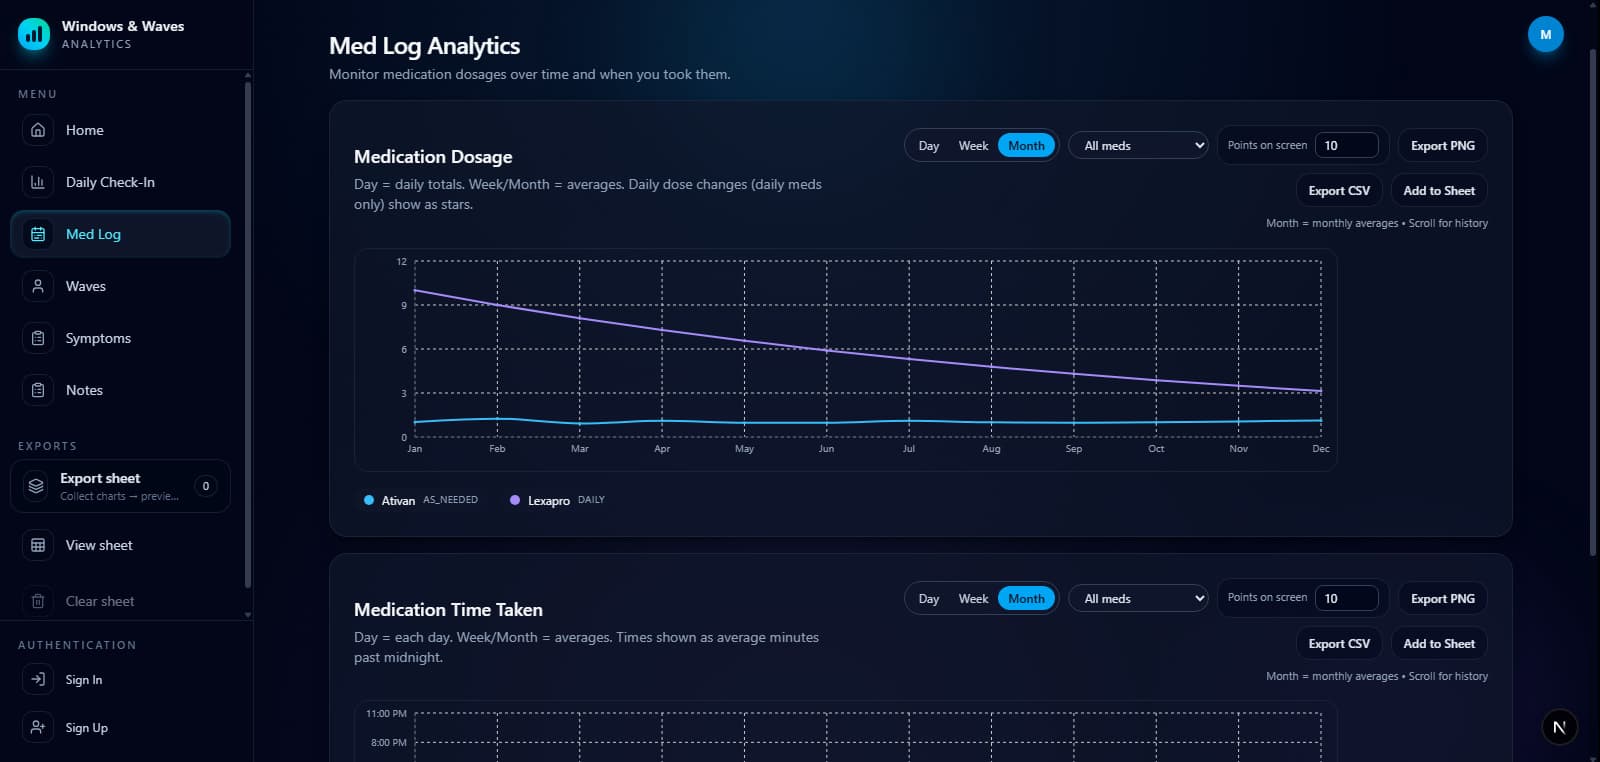This screenshot has height=762, width=1600.
Task: Open the All meds dropdown for Medication Time Taken
Action: [1138, 598]
